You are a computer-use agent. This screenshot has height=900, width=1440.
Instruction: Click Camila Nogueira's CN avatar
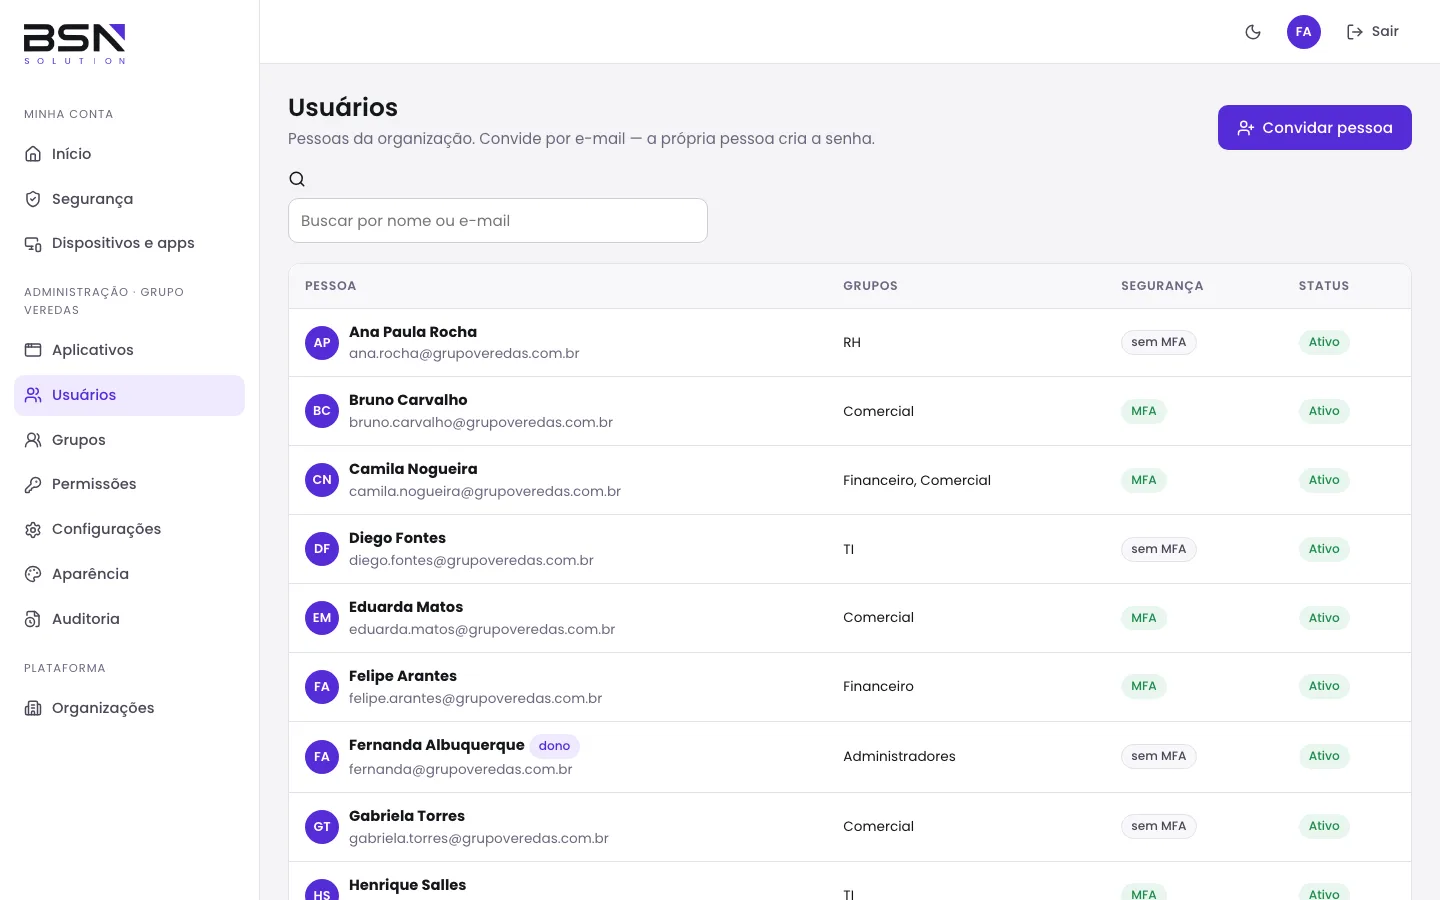pos(322,480)
